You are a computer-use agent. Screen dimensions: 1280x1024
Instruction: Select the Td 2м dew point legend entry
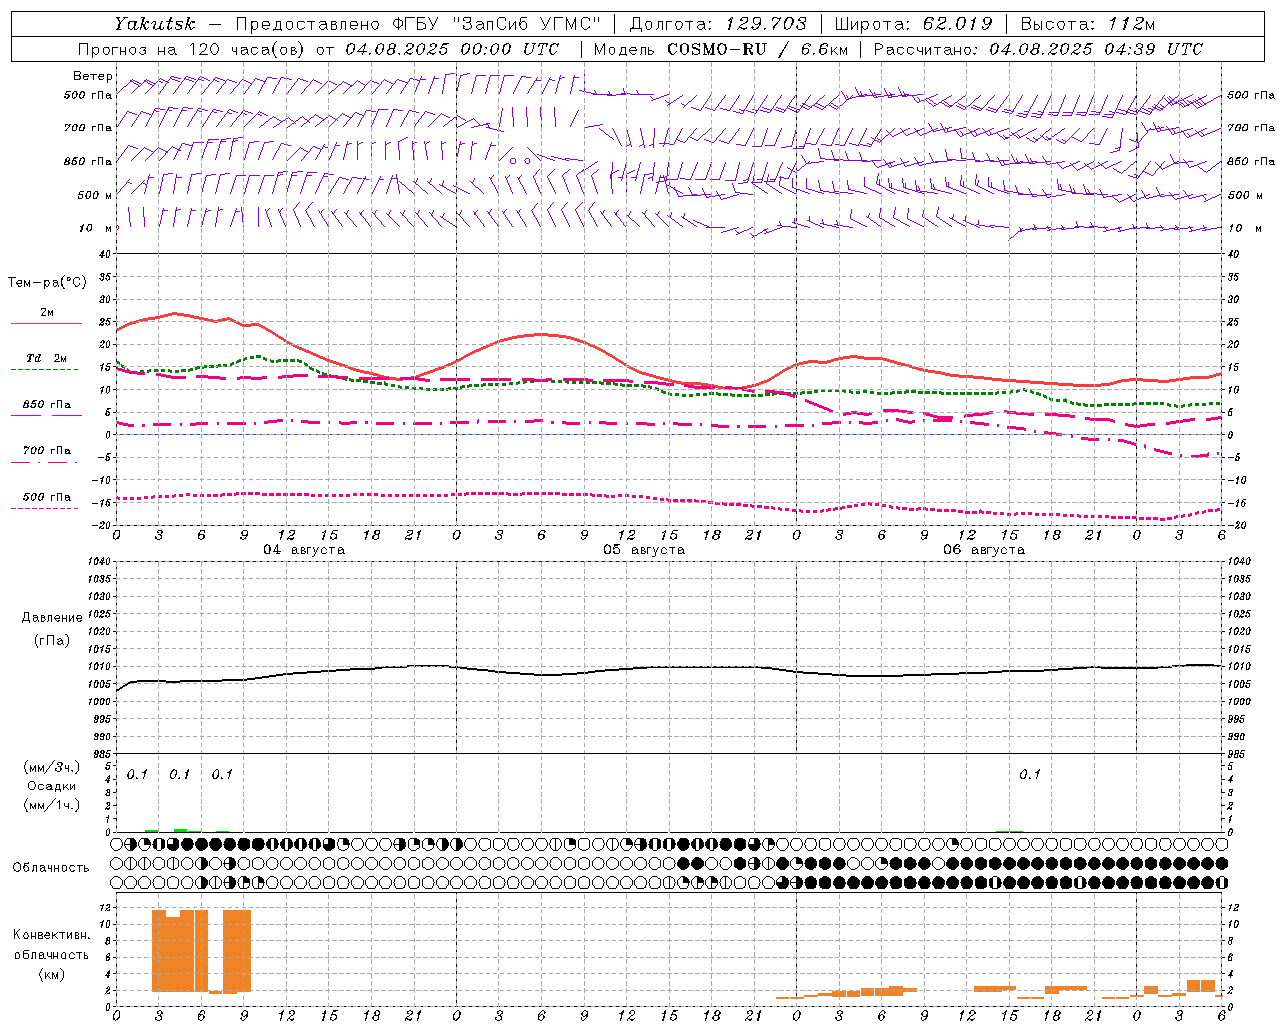[x=46, y=361]
